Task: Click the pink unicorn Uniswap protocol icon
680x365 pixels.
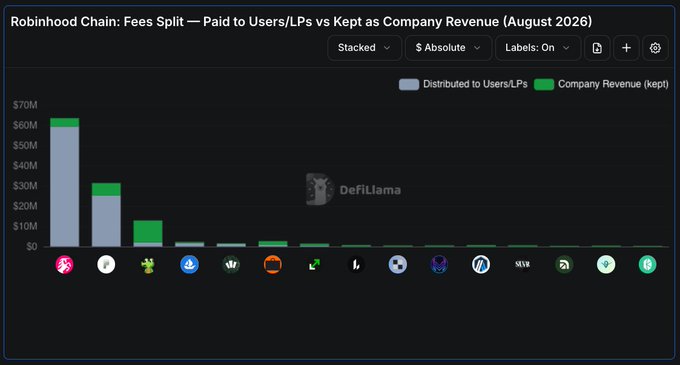Action: pos(65,264)
